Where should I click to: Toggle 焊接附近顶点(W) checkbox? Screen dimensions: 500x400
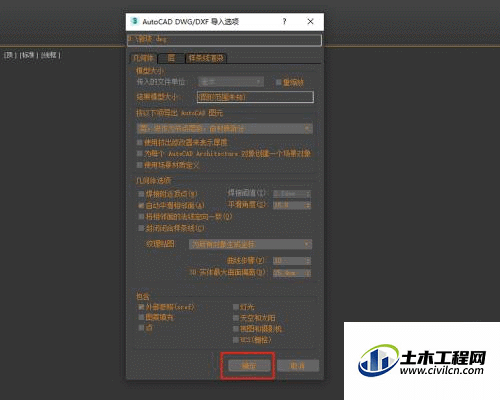click(x=141, y=194)
